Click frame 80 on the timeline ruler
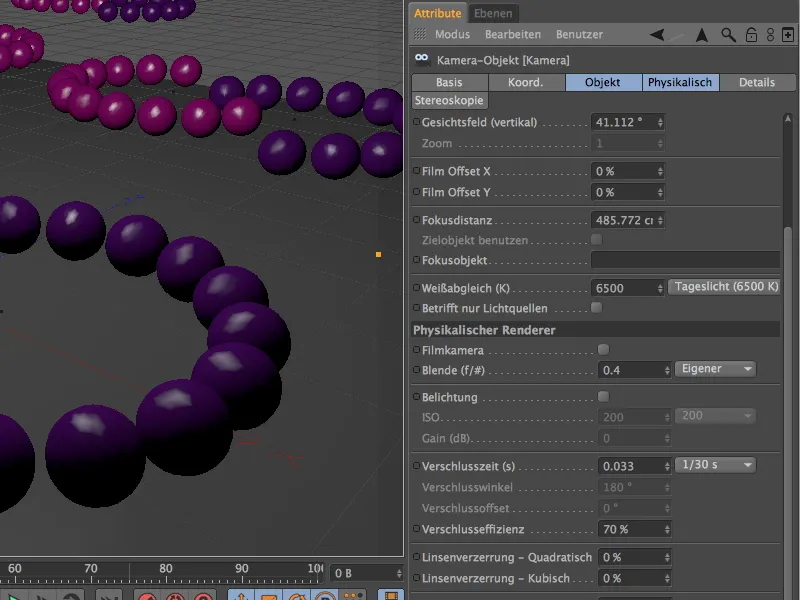This screenshot has width=800, height=600. pyautogui.click(x=165, y=568)
